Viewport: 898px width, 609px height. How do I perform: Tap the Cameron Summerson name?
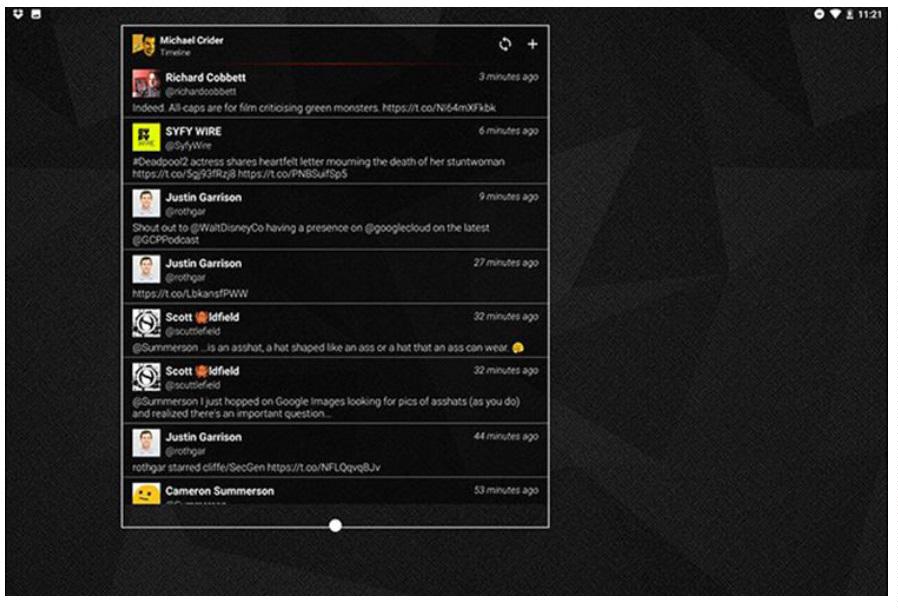coord(220,491)
